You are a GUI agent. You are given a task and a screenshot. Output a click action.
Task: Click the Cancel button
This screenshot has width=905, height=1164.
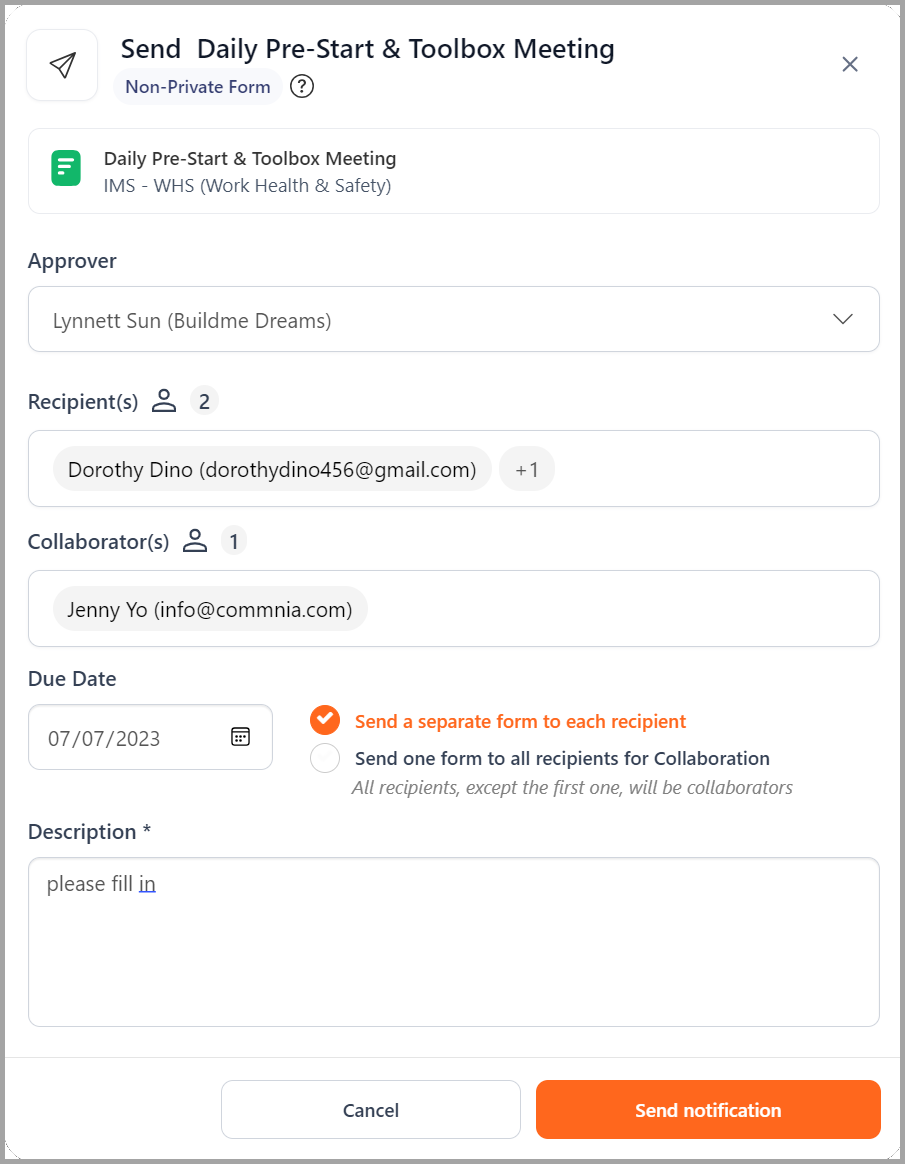coord(370,1110)
